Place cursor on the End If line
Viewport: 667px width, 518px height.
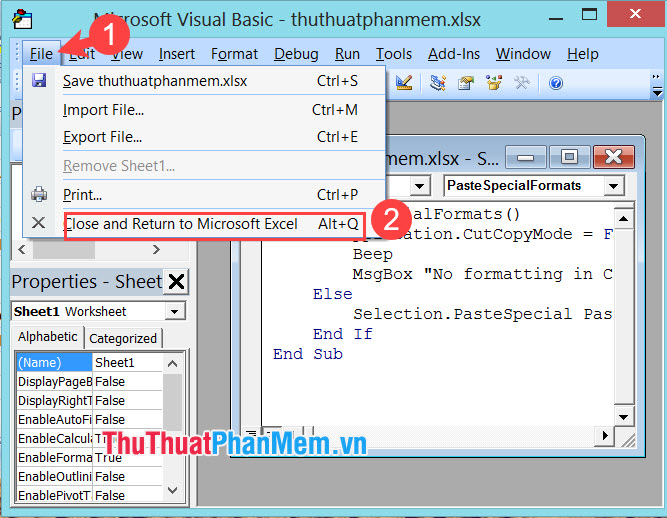[342, 334]
